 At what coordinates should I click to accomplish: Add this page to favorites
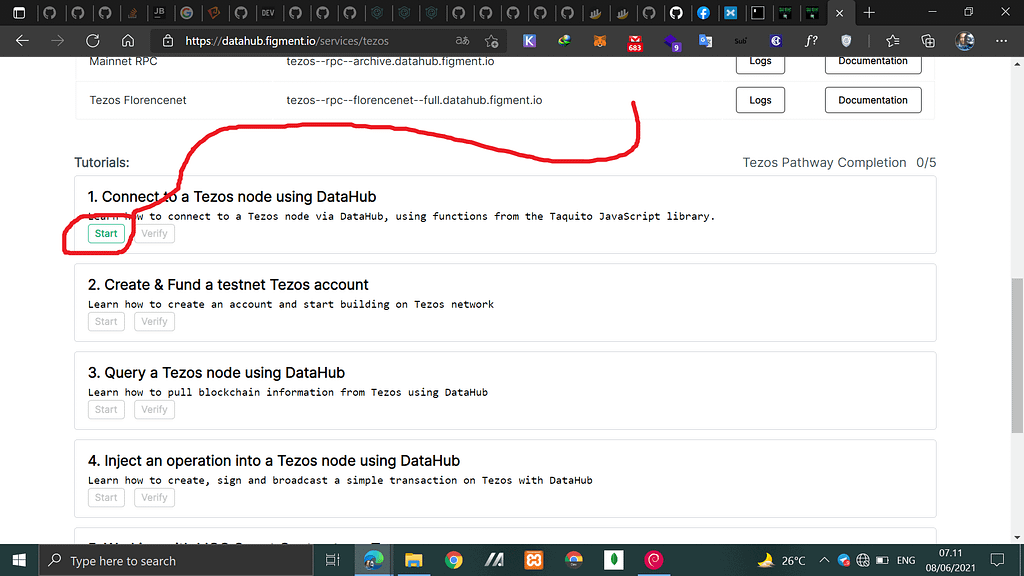[x=492, y=40]
